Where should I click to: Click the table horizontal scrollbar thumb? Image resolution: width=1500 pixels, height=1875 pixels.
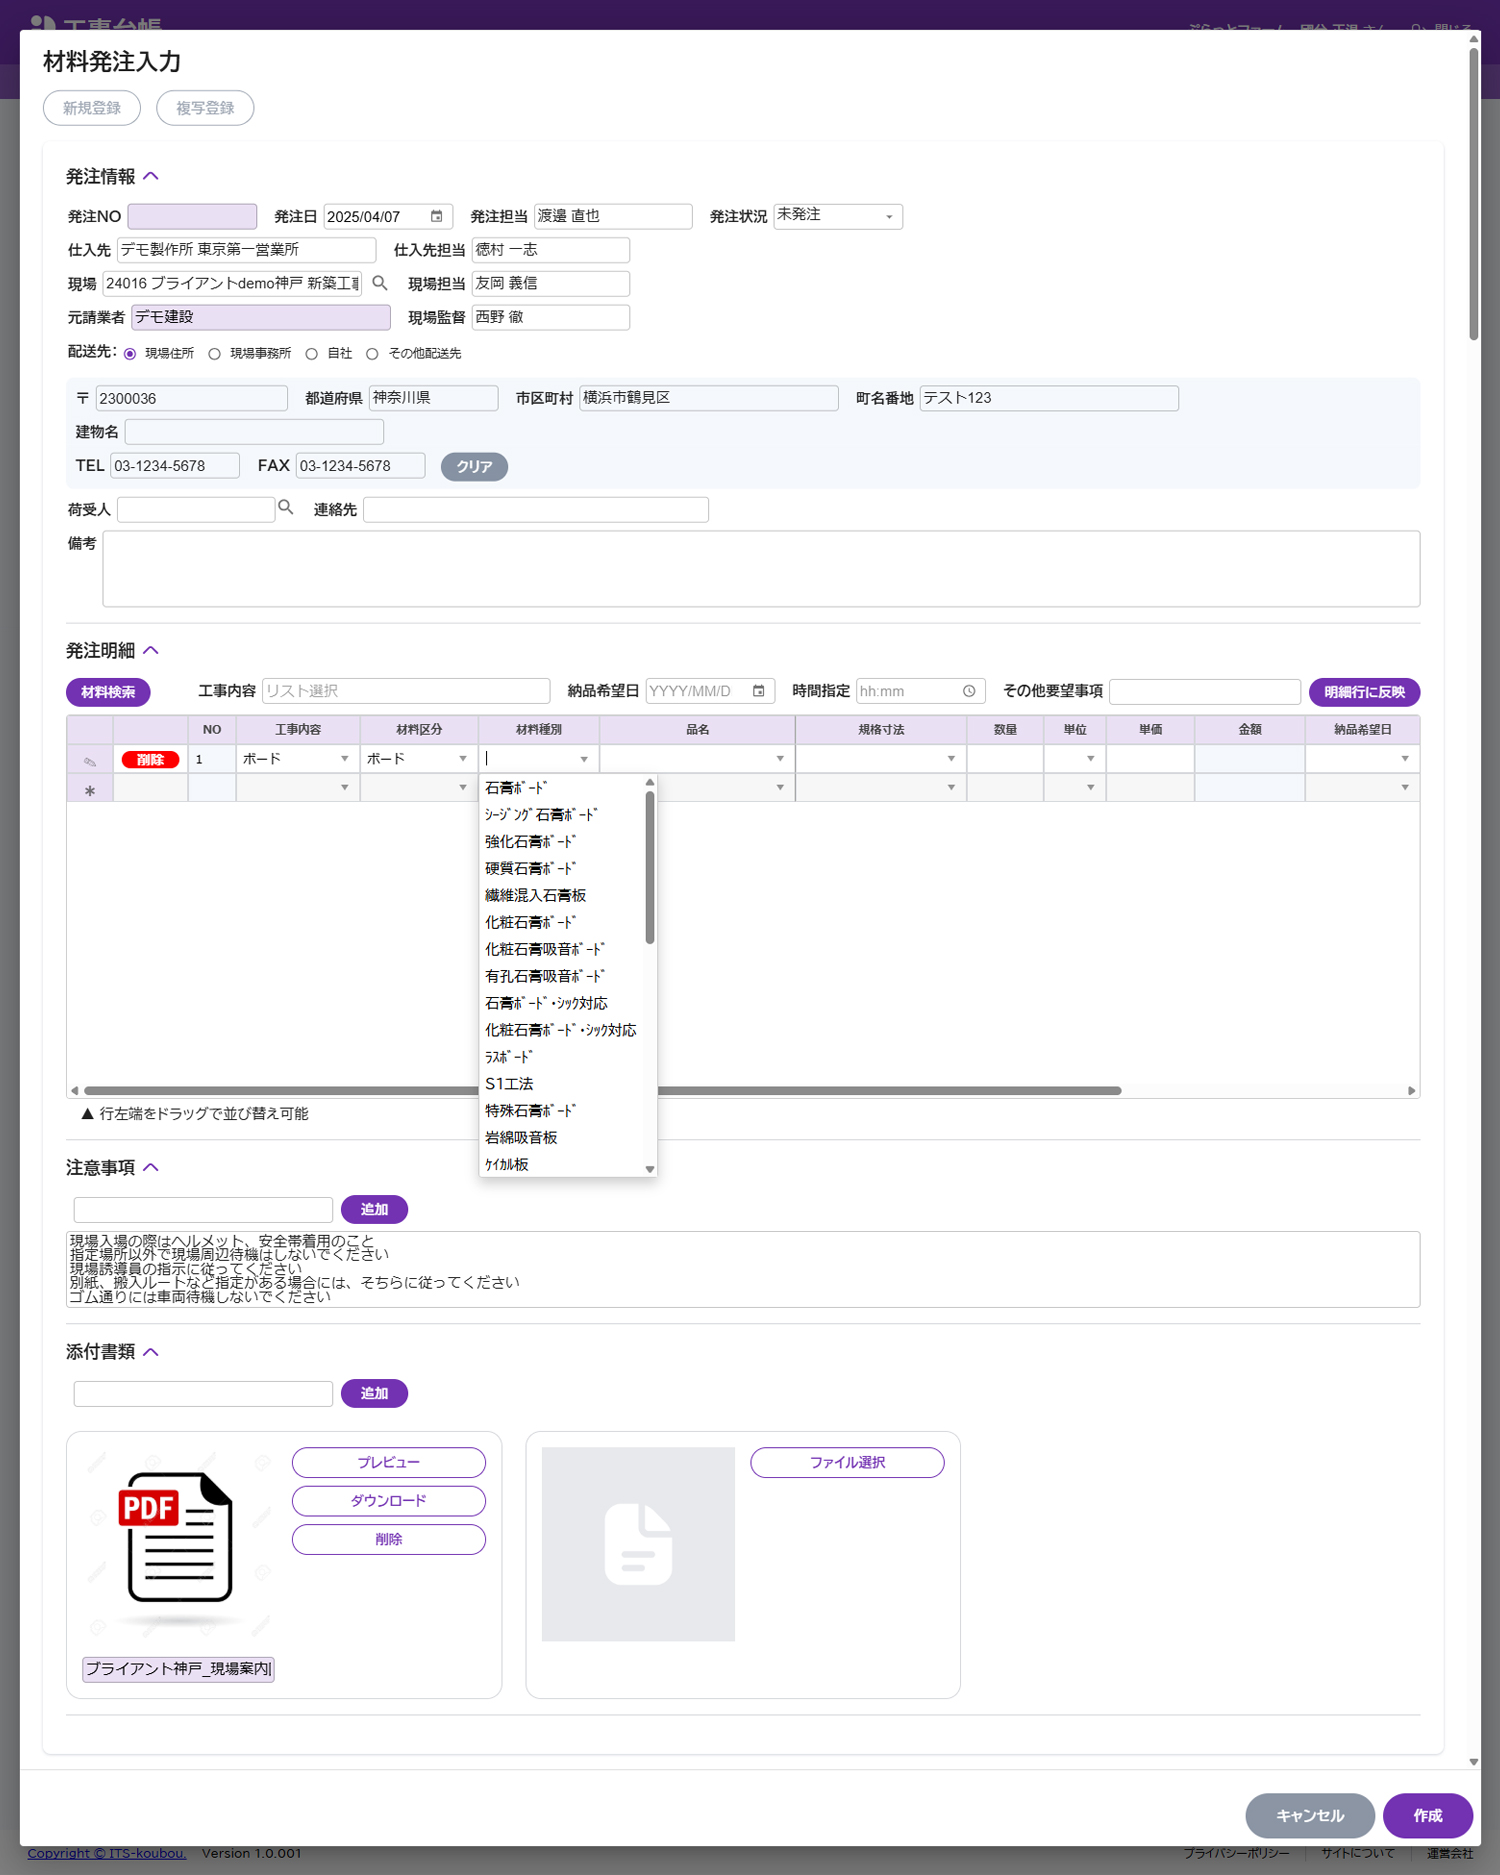(x=603, y=1090)
